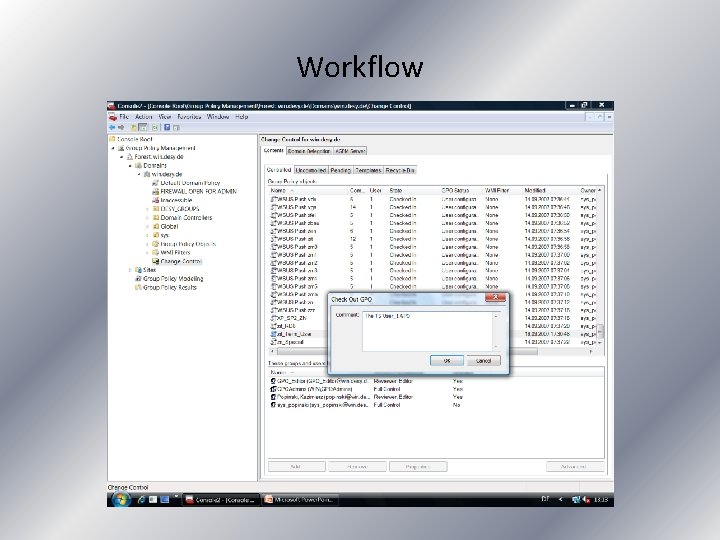Cancel the Check Out GPO dialog
Viewport: 720px width, 540px height.
[x=483, y=361]
